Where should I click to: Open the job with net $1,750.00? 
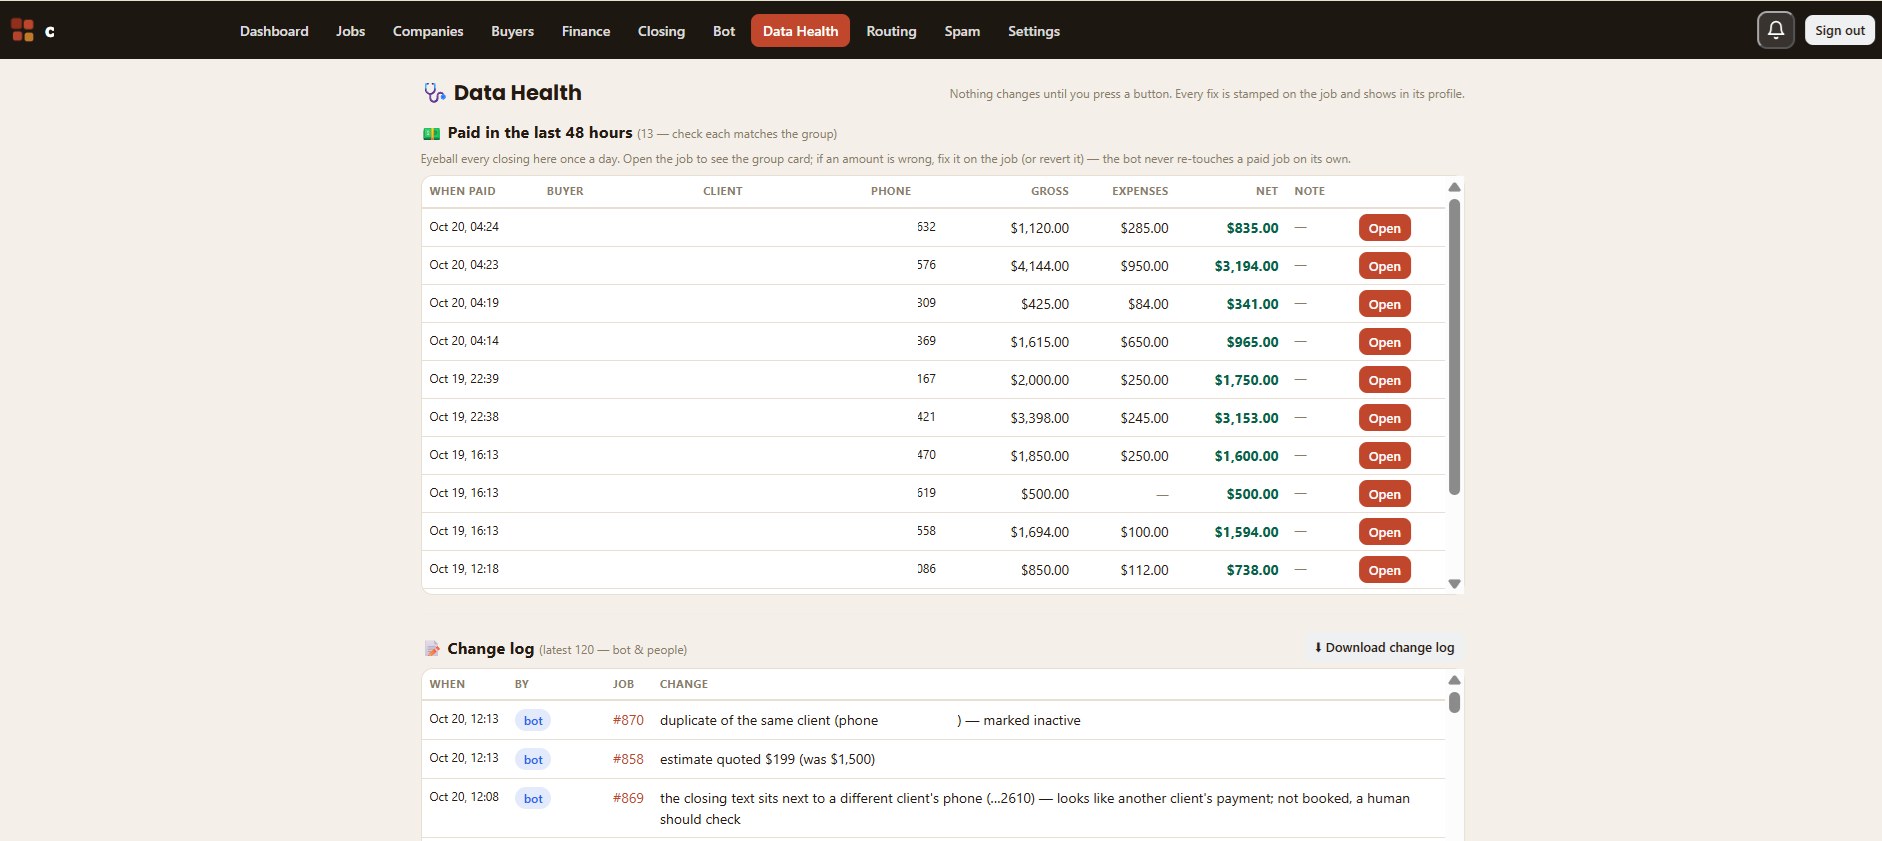click(x=1385, y=380)
